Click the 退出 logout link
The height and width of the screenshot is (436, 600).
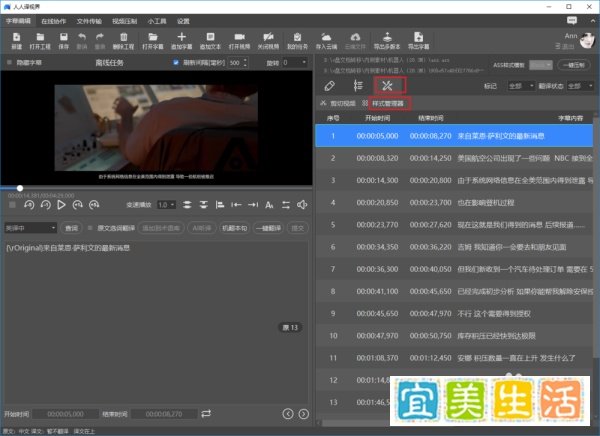pos(565,46)
